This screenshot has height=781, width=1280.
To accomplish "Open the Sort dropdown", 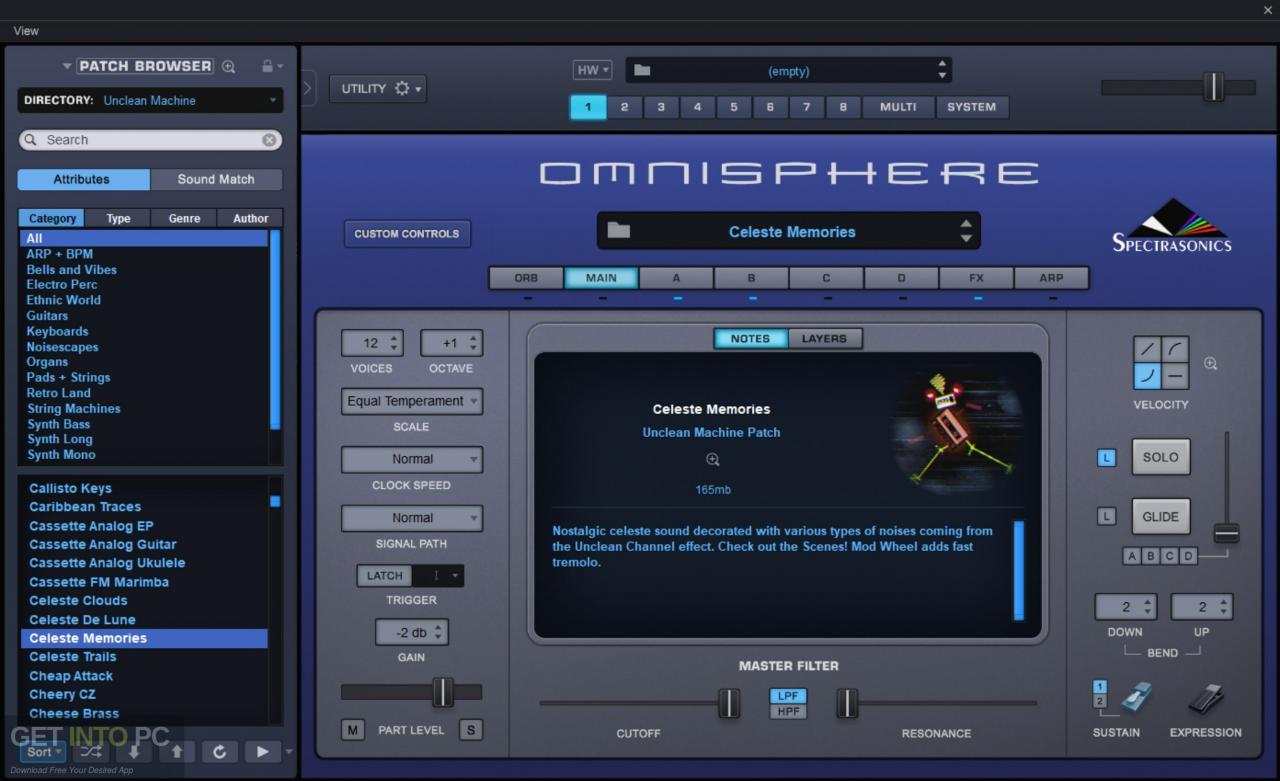I will [x=44, y=751].
